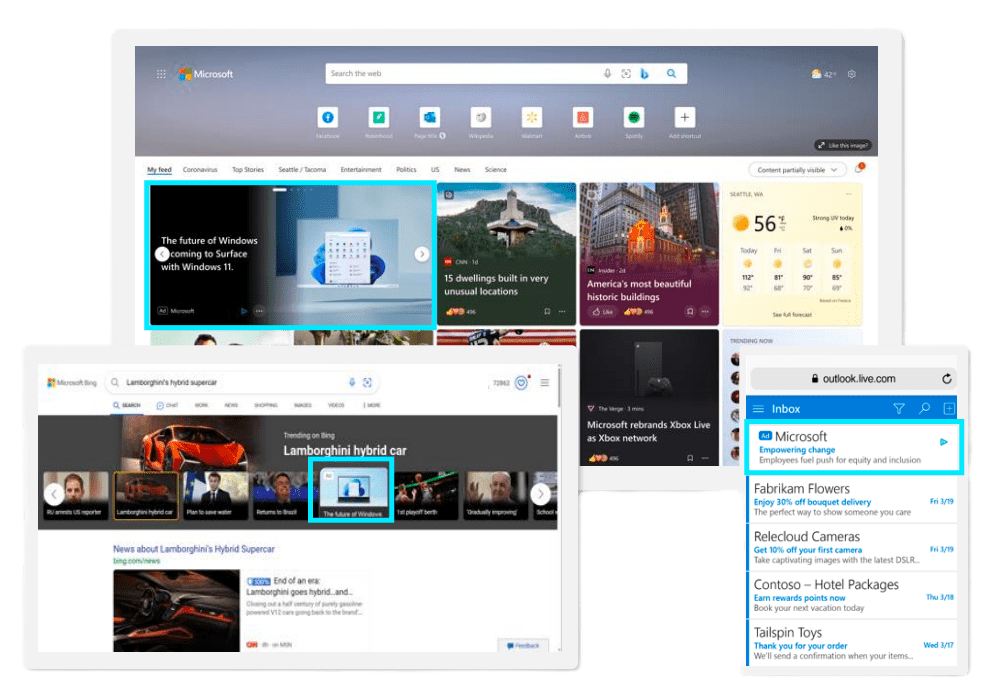Image resolution: width=986 pixels, height=696 pixels.
Task: Click the Add shortcut plus tile
Action: coord(685,118)
